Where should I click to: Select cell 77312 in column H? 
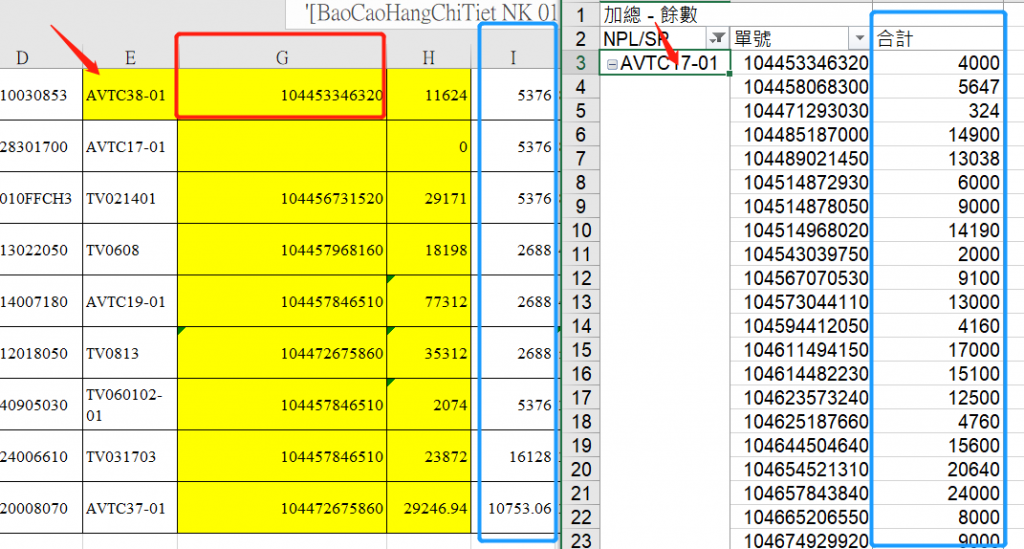coord(428,301)
